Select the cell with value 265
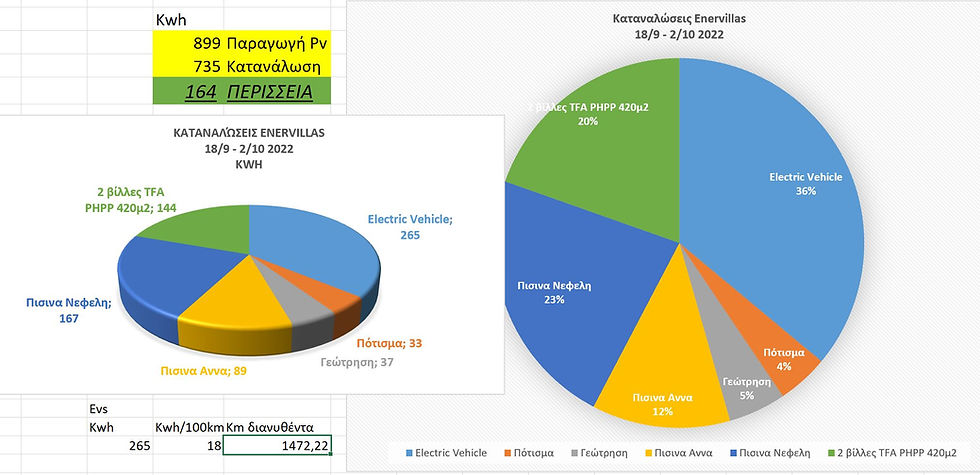This screenshot has height=475, width=980. tap(120, 445)
